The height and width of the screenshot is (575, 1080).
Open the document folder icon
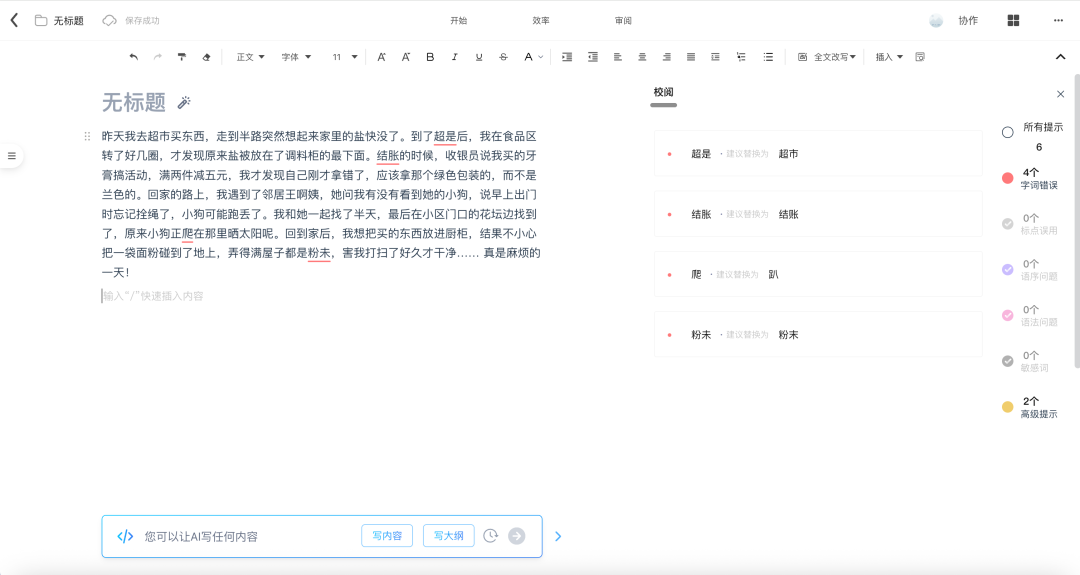(41, 21)
